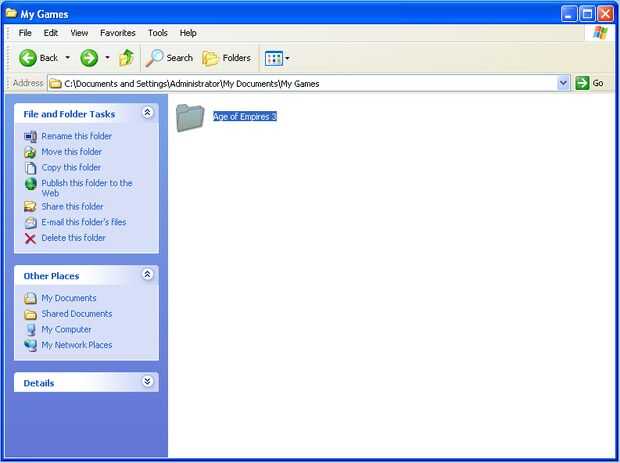
Task: Open the Back history dropdown arrow
Action: click(68, 58)
